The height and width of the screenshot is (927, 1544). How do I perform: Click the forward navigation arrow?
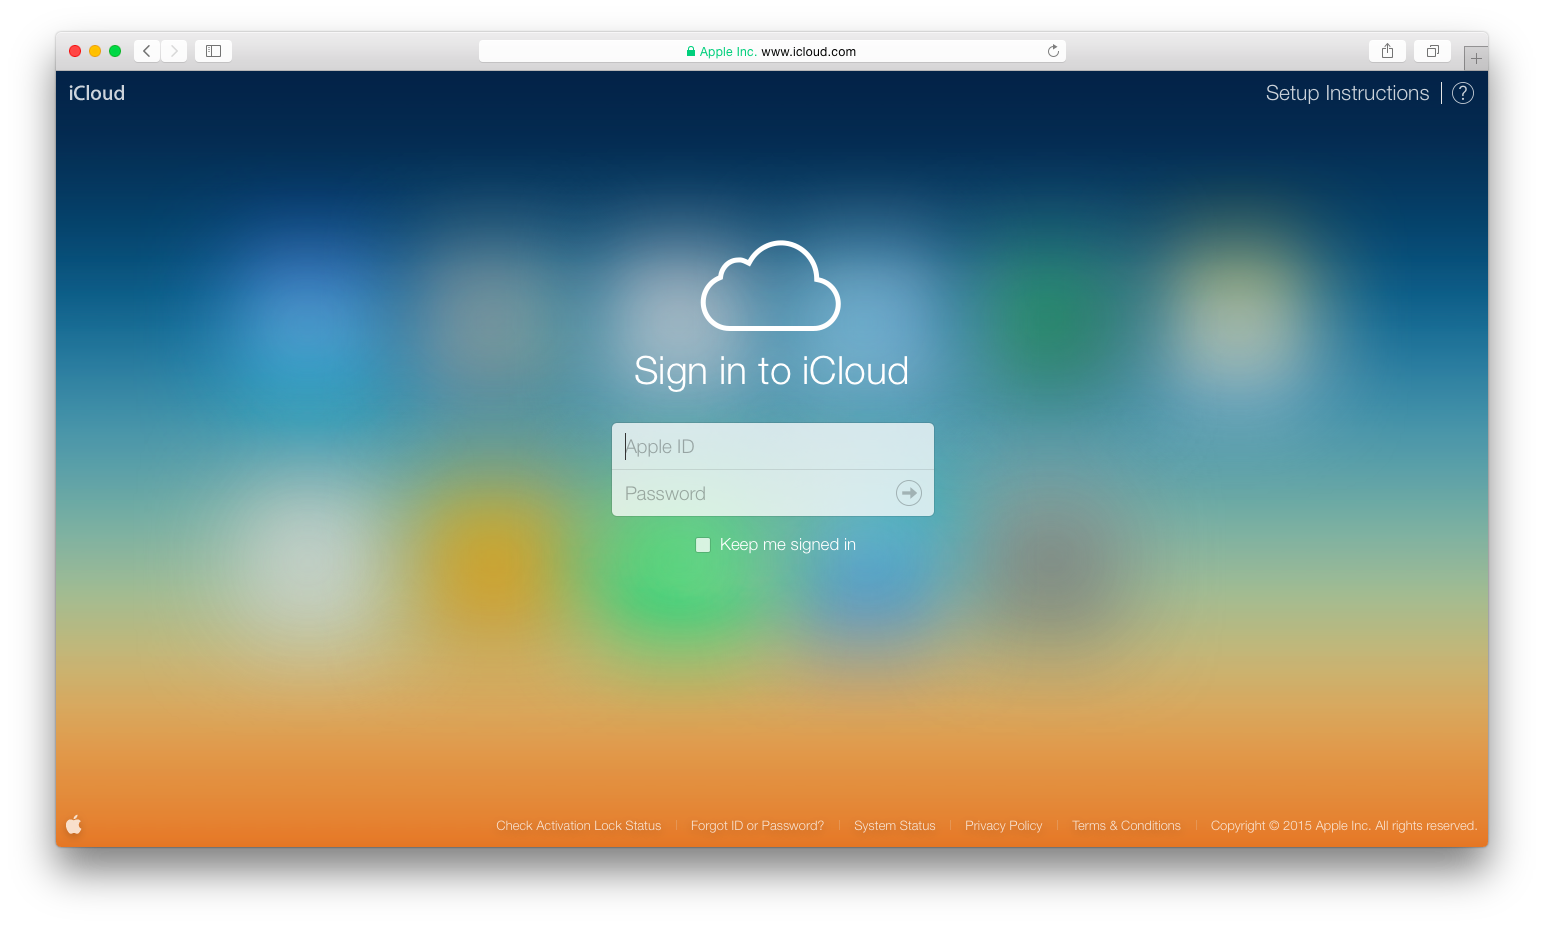(173, 50)
